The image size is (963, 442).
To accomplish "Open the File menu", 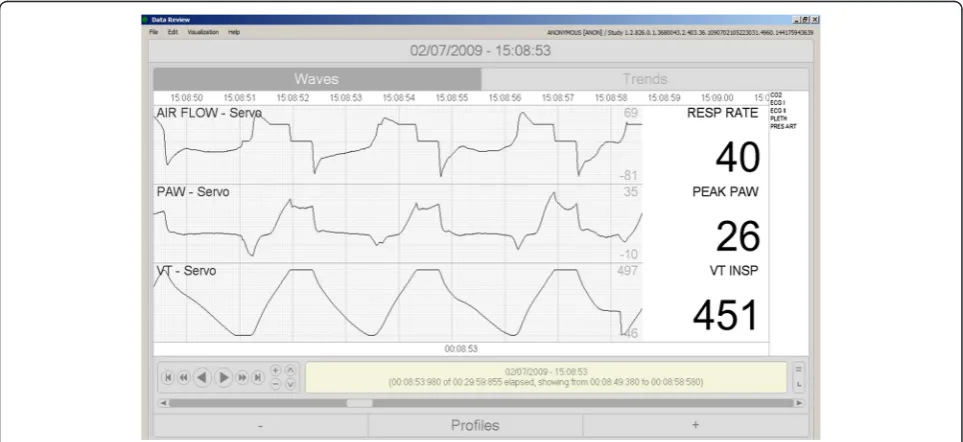I will (x=154, y=32).
